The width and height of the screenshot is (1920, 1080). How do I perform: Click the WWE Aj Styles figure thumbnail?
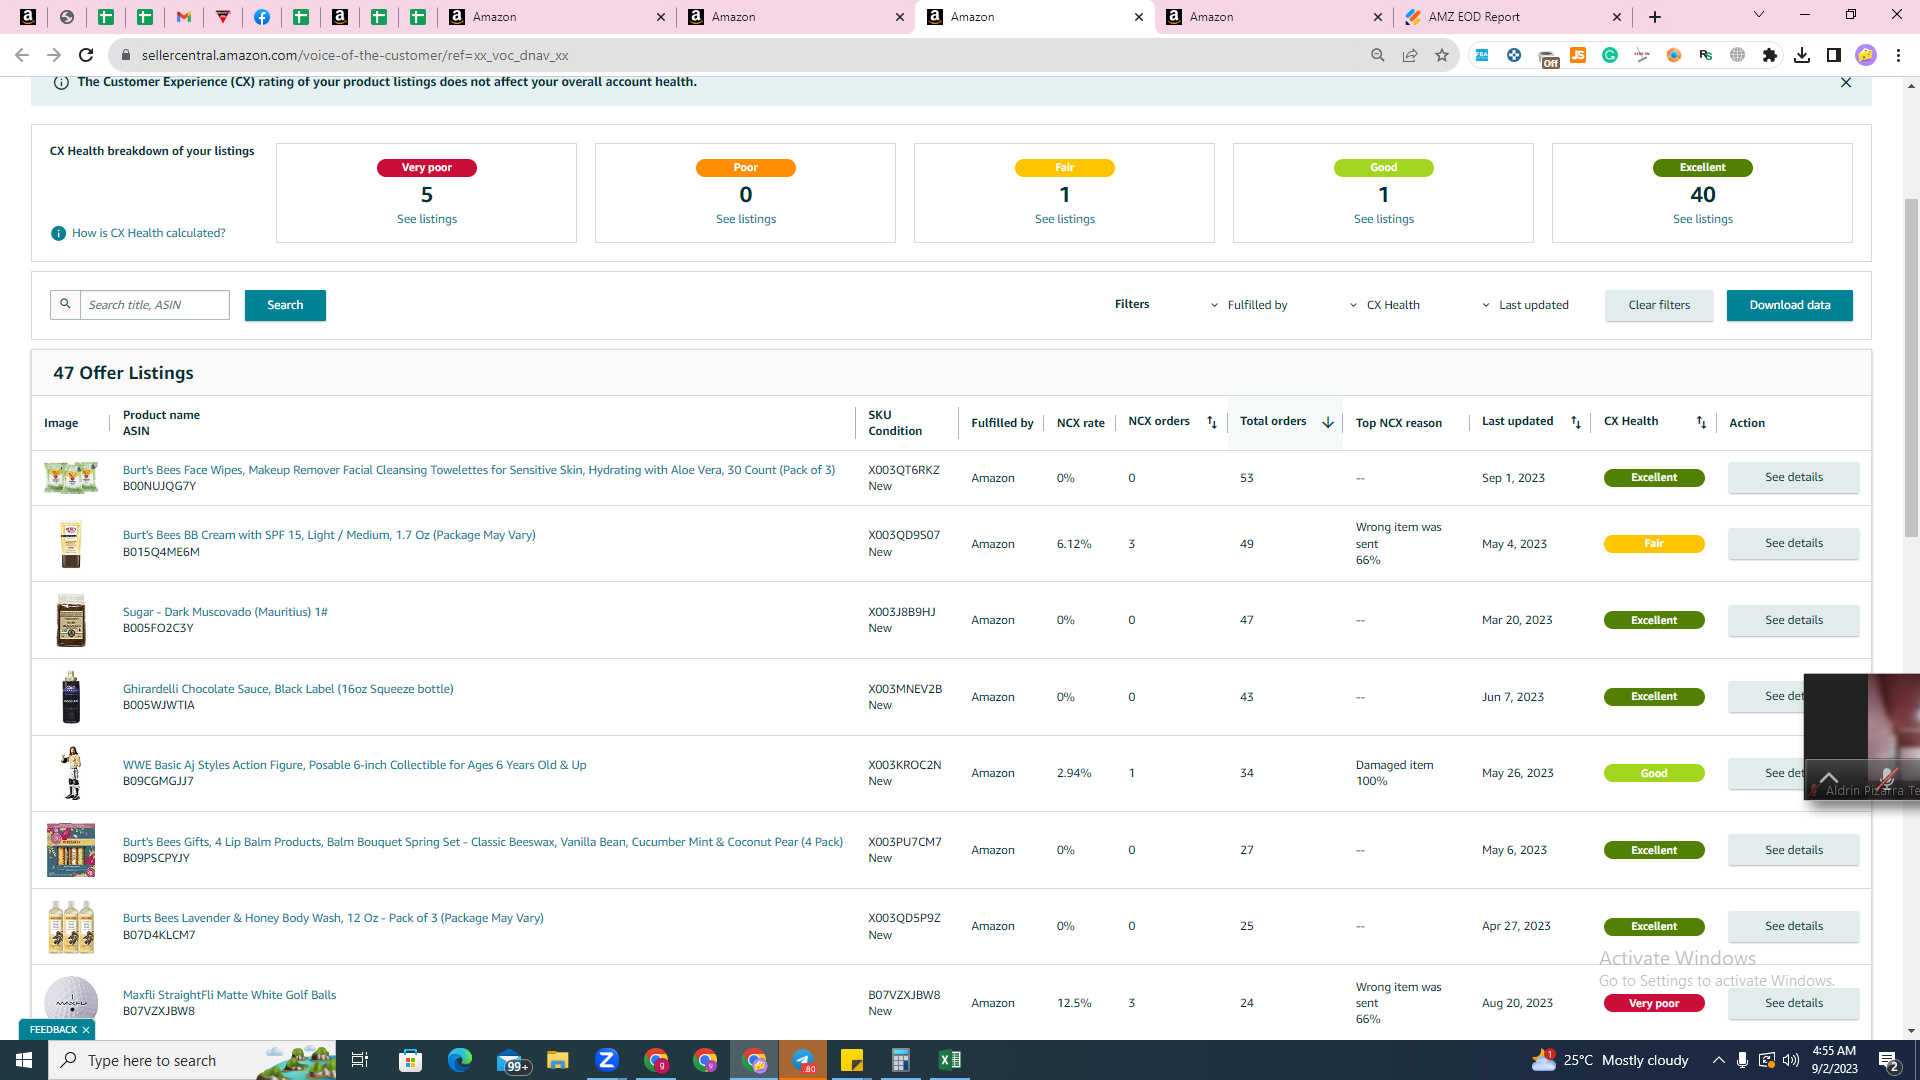71,773
